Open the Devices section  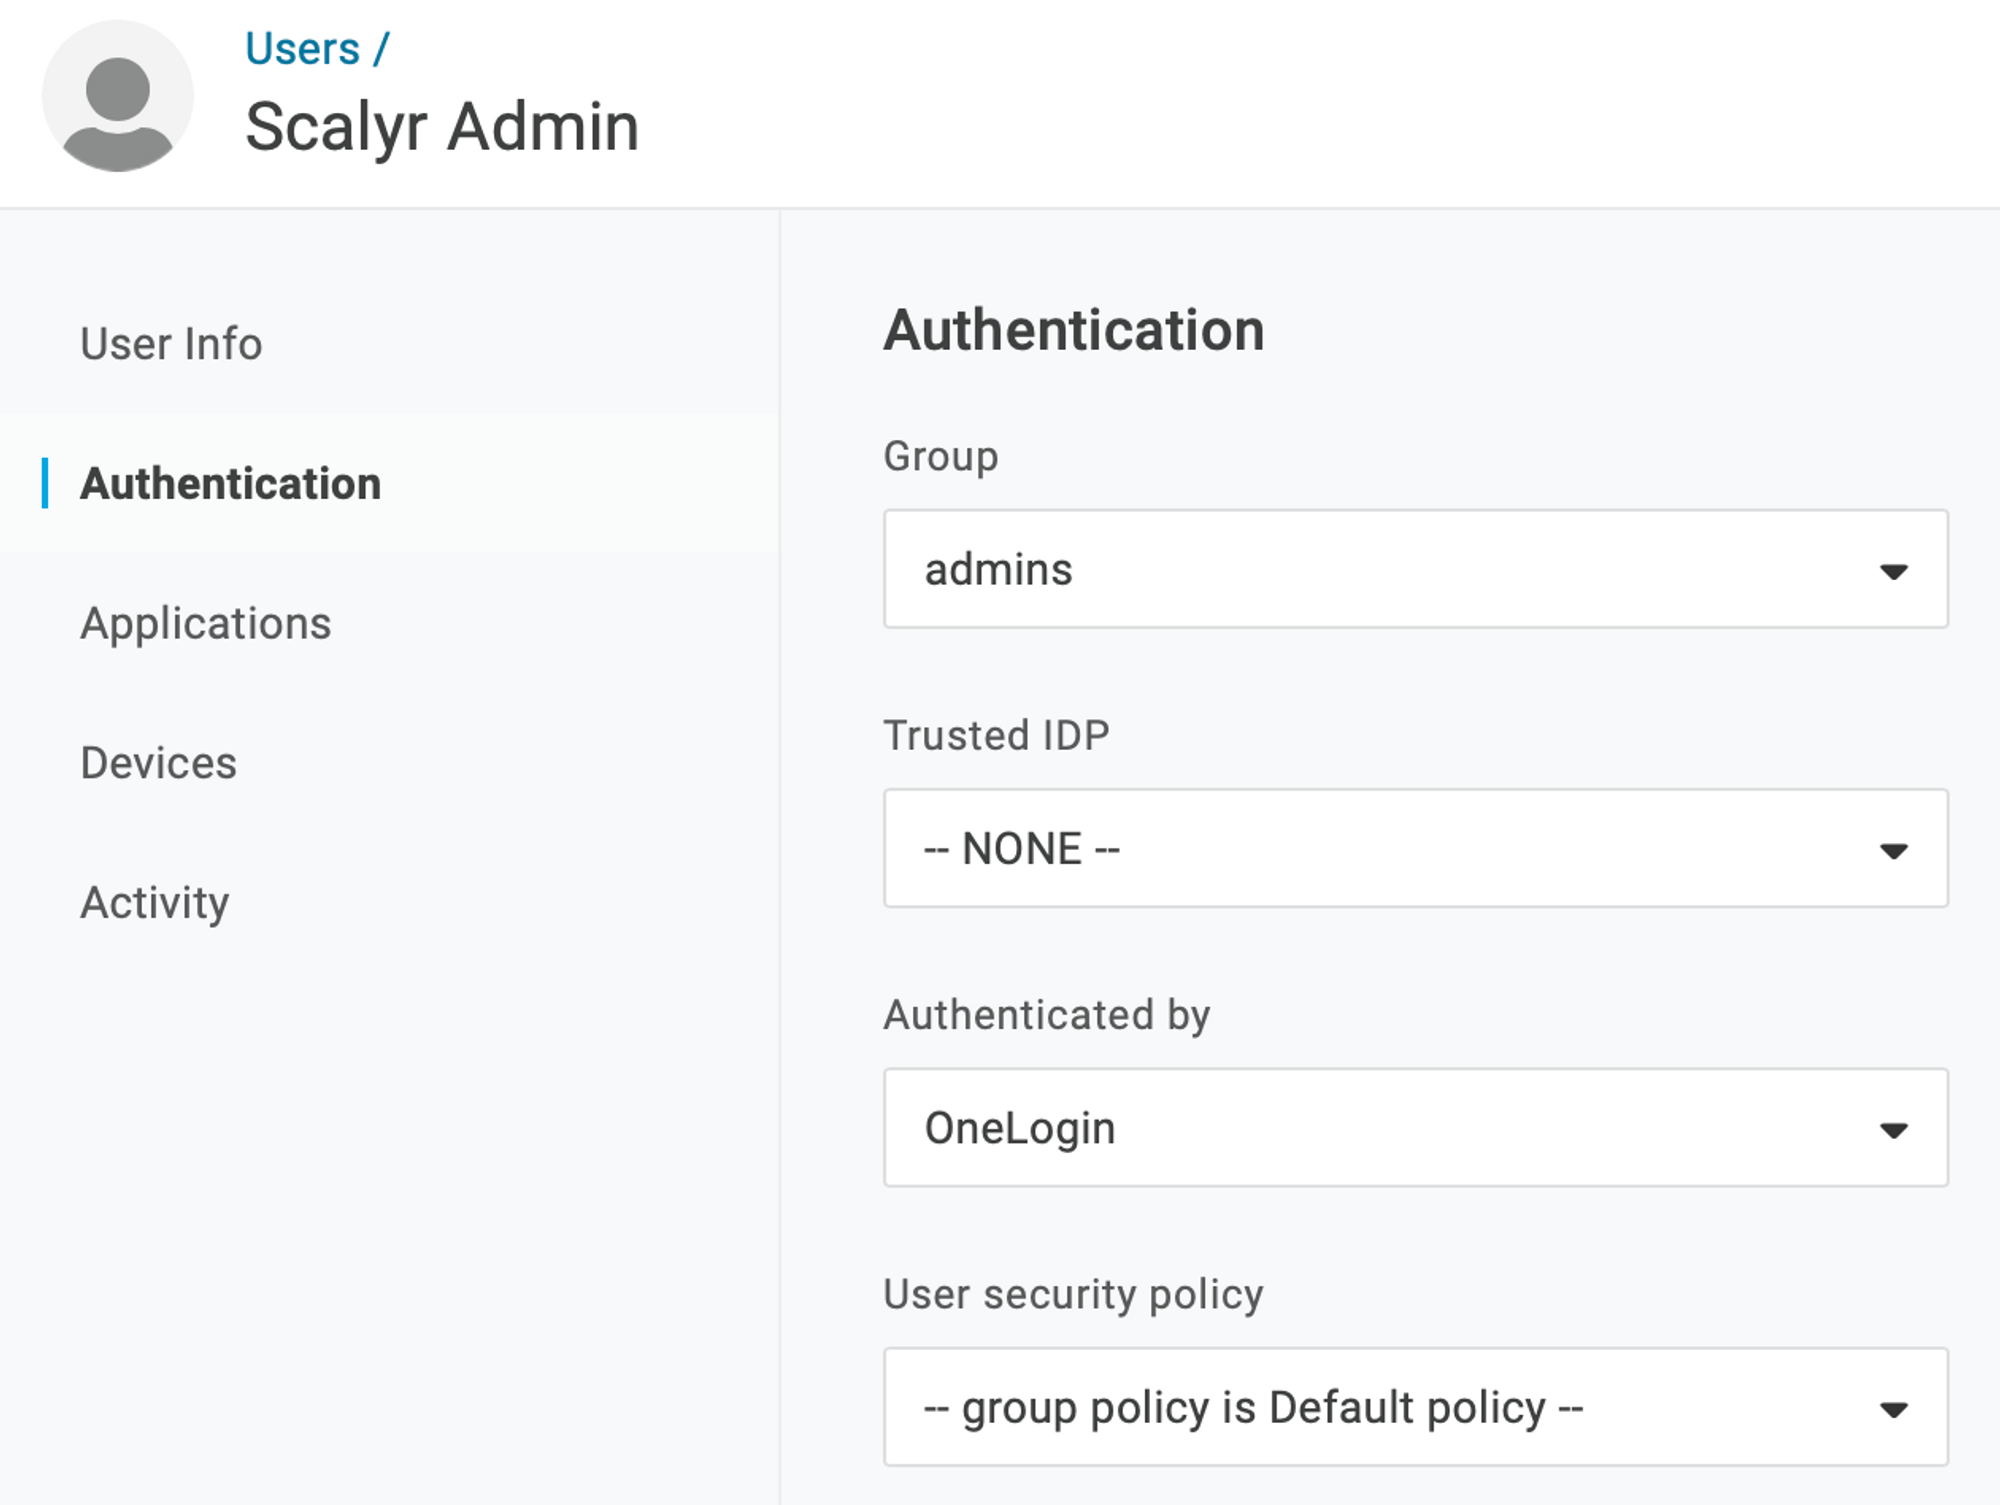pyautogui.click(x=158, y=763)
